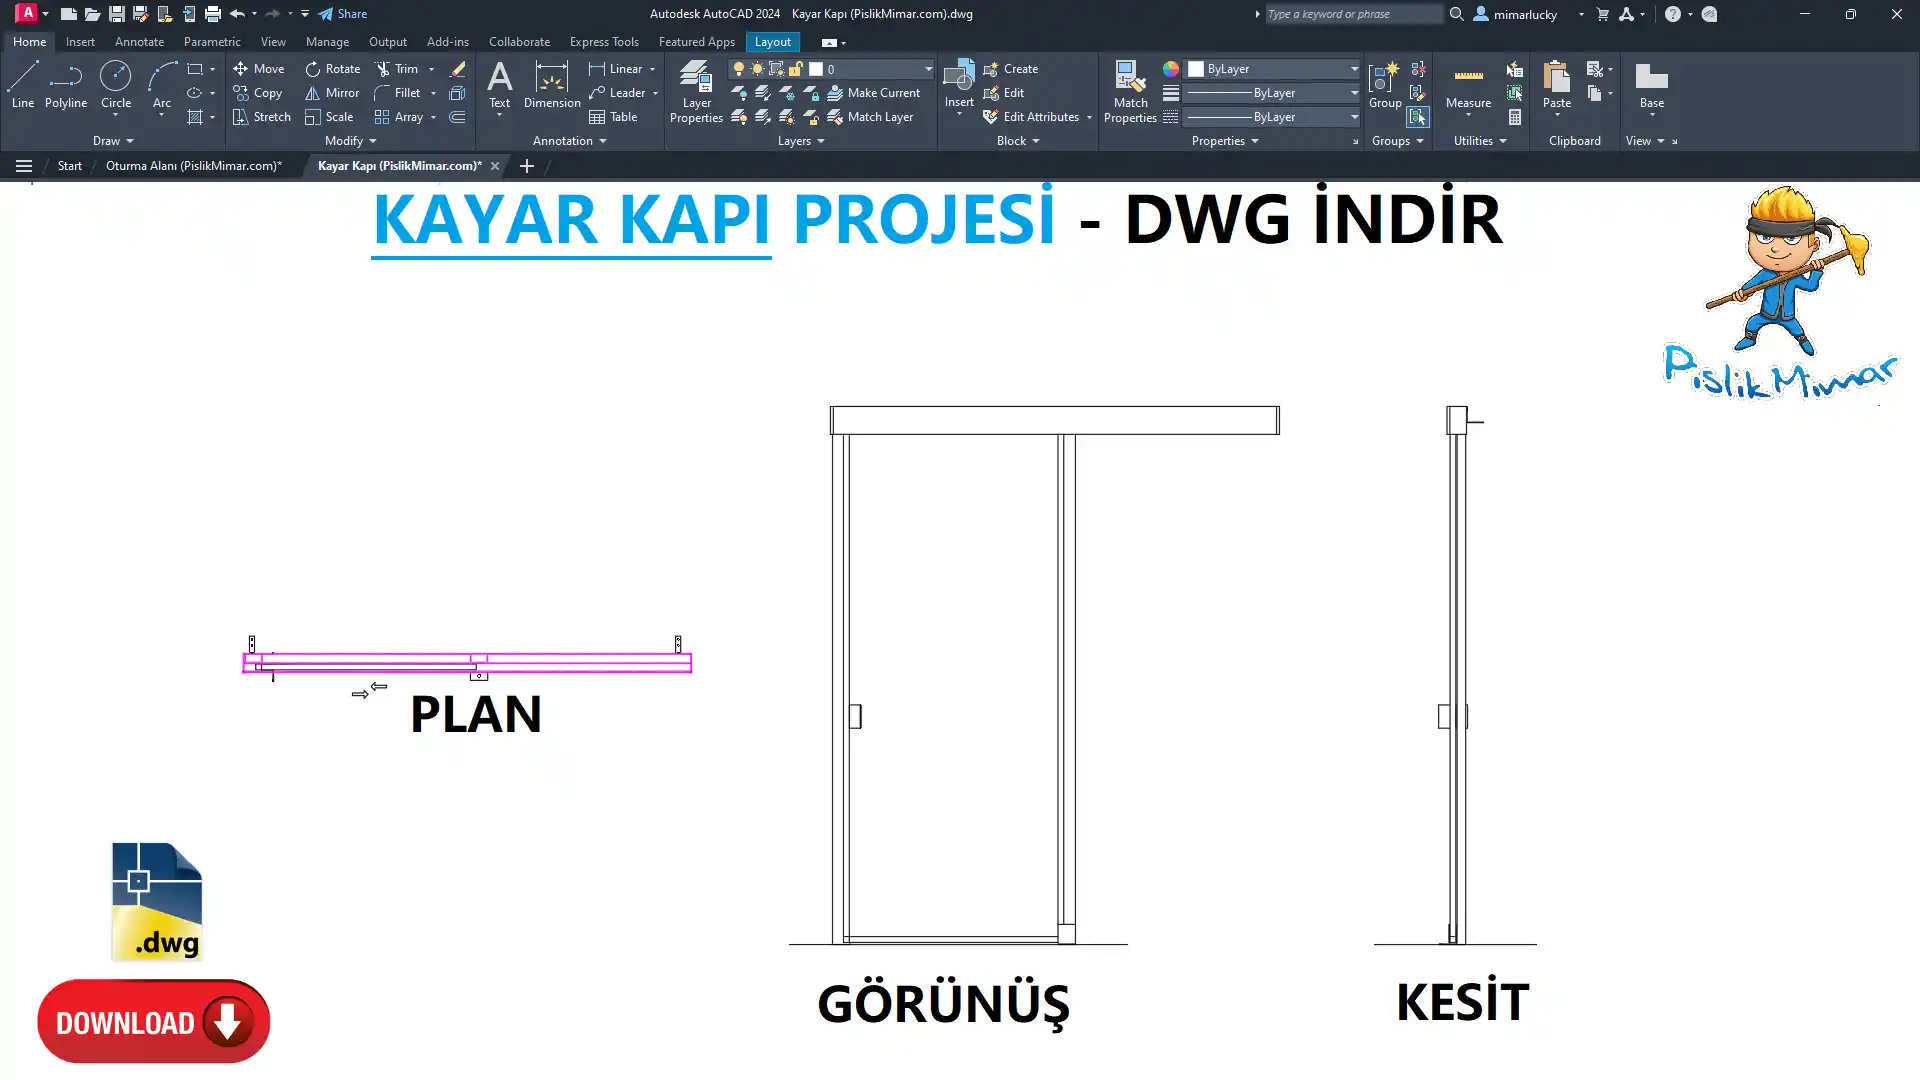Switch to the Annotate ribbon tab
The image size is (1920, 1080).
click(x=139, y=42)
